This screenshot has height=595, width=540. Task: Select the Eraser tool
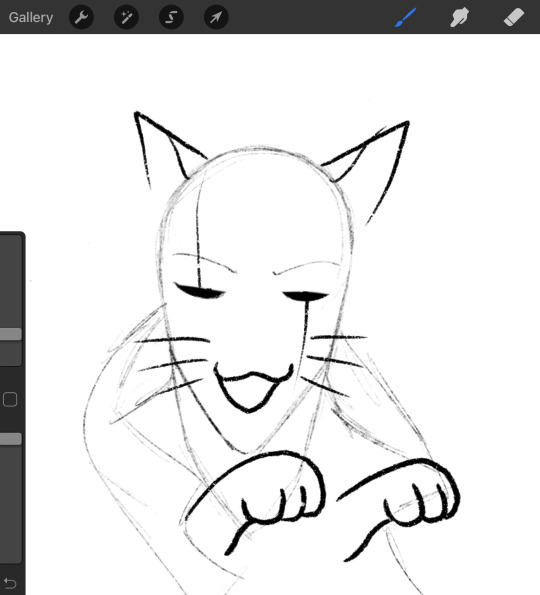tap(514, 17)
